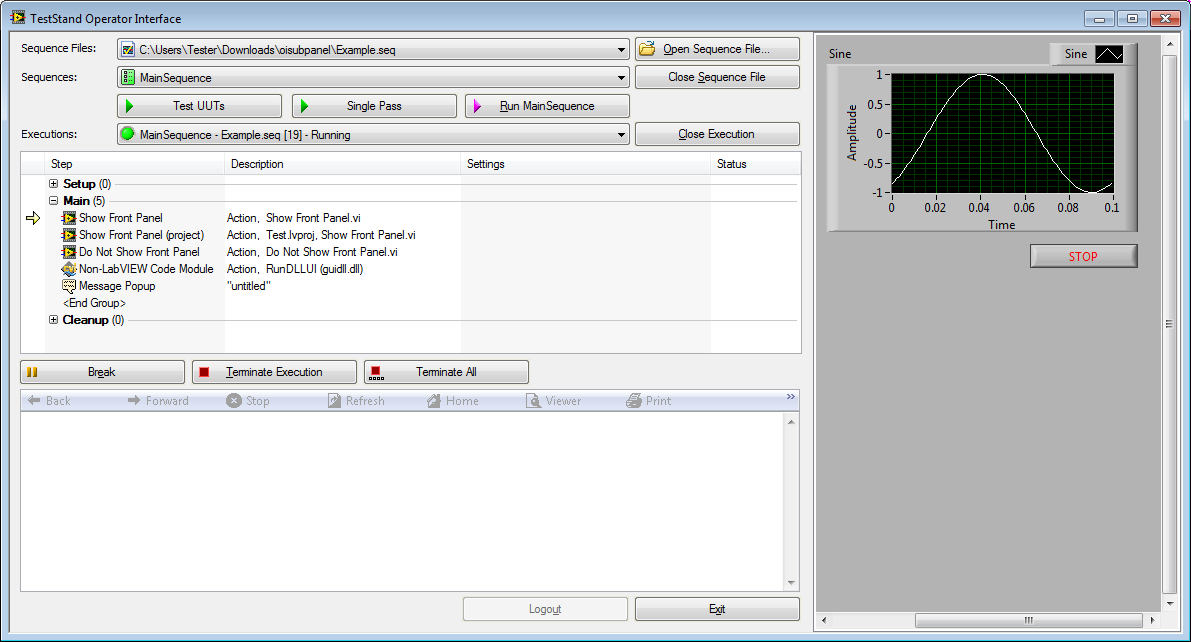Start Test UUTs execution
1191x642 pixels.
199,106
